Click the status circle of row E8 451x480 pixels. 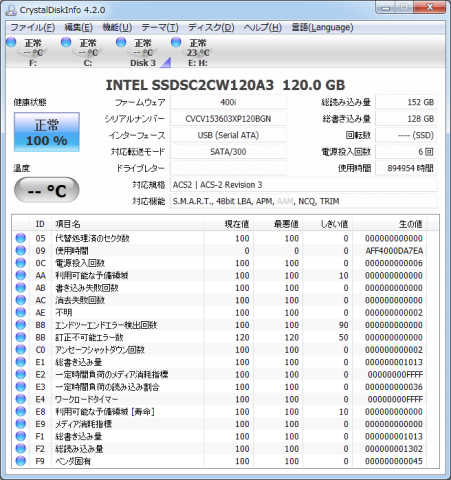pyautogui.click(x=21, y=411)
